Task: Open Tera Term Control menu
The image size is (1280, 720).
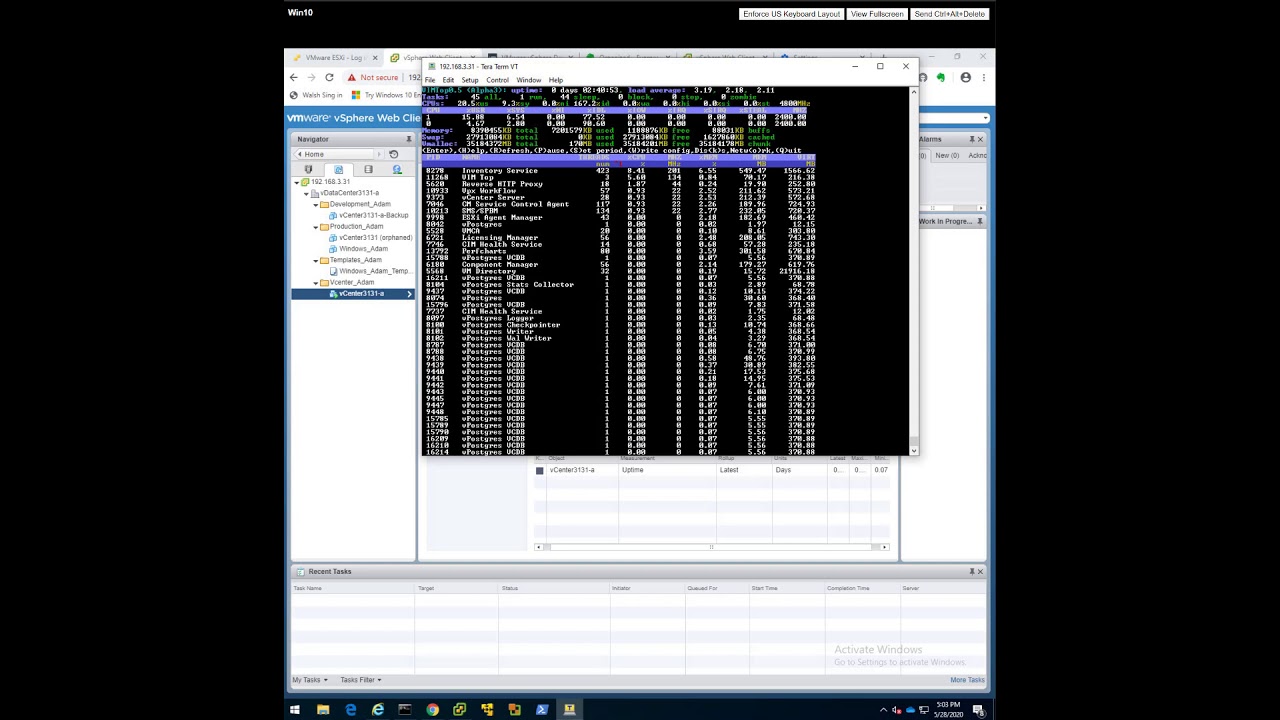Action: click(x=497, y=80)
